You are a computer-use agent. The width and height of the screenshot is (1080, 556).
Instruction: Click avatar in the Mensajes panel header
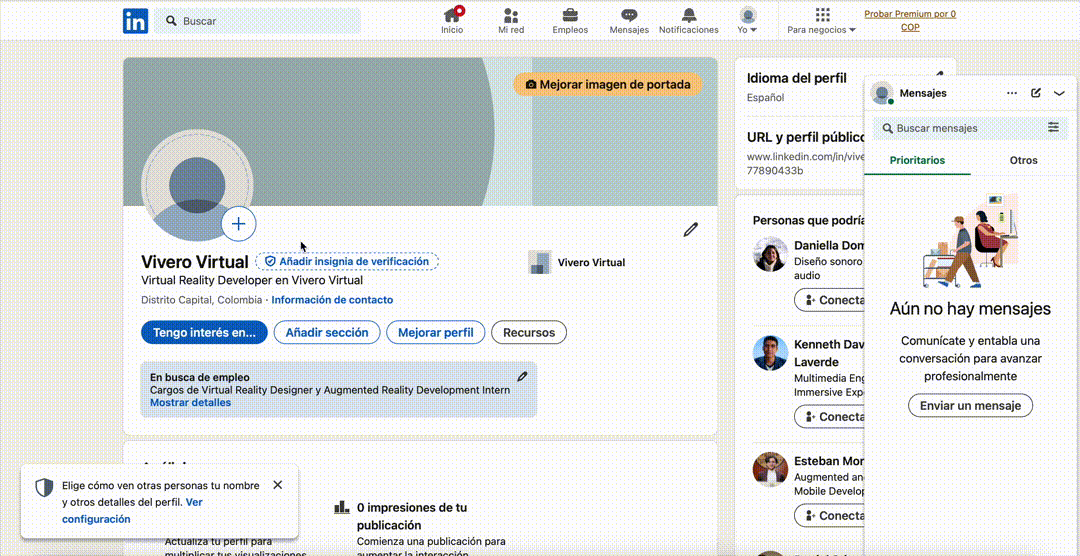coord(882,93)
